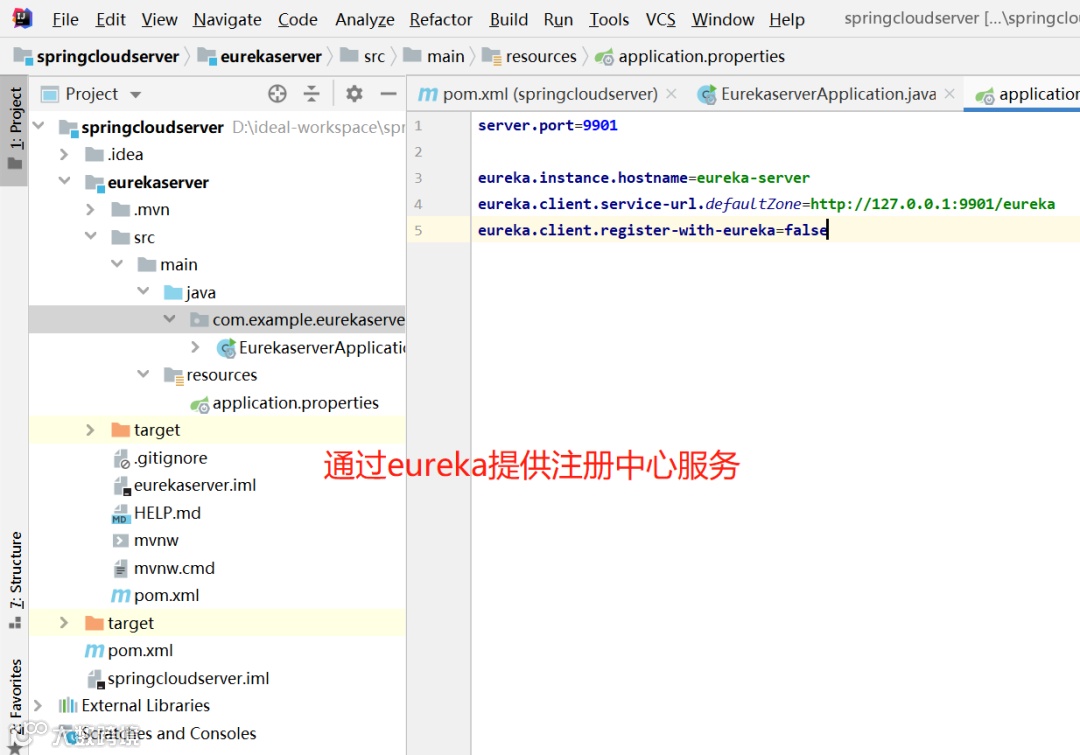Click Maven icon of root pom.xml

pos(94,651)
